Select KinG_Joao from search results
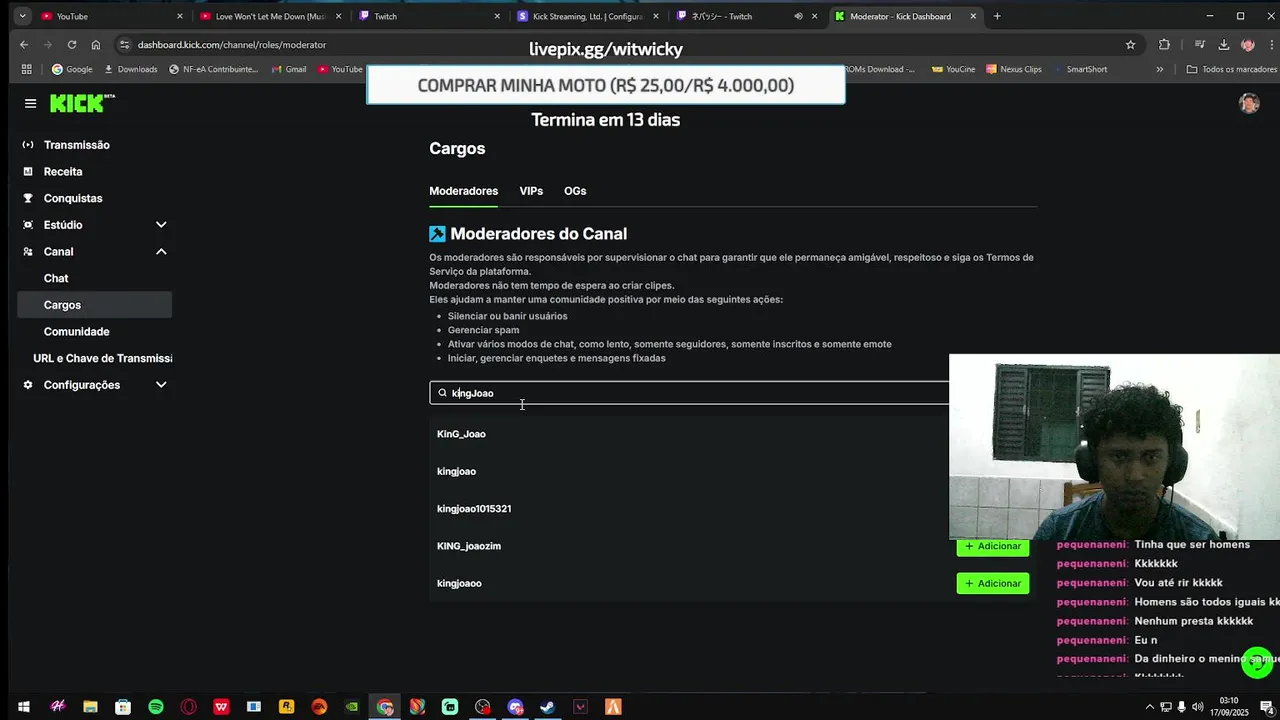Screen dimensions: 1280x720 pyautogui.click(x=461, y=434)
